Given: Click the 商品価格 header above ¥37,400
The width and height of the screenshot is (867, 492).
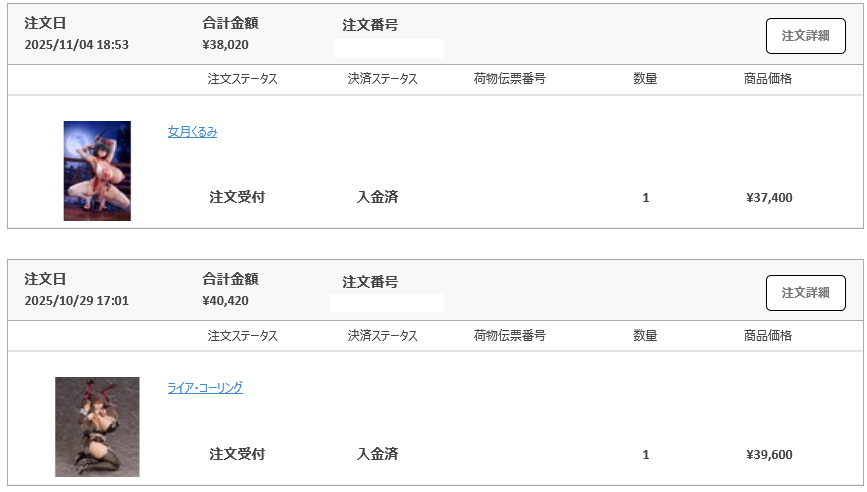Looking at the screenshot, I should coord(768,79).
